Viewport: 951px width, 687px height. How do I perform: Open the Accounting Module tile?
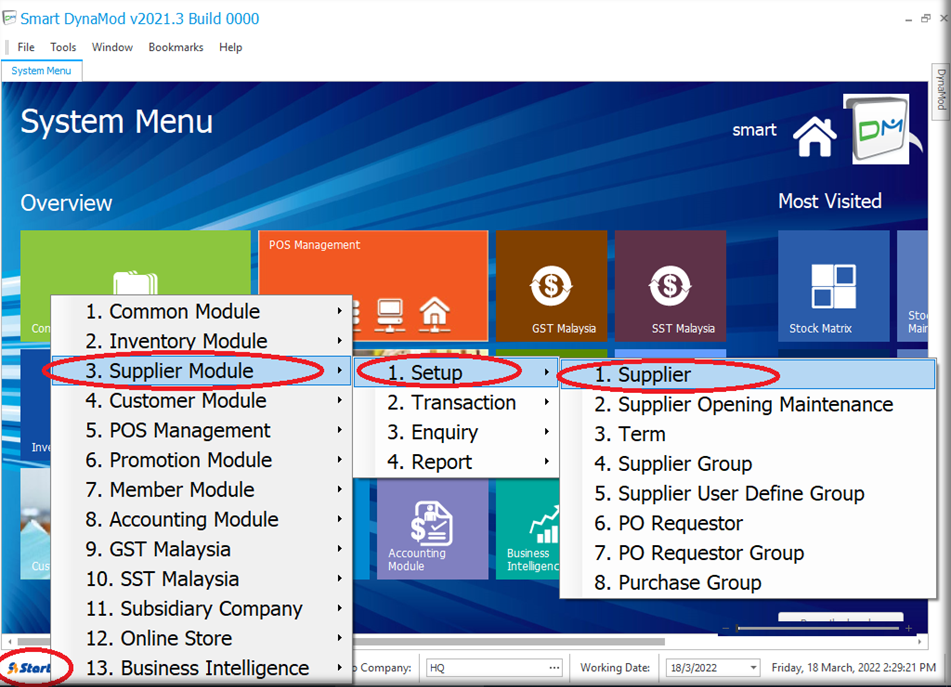pos(432,529)
